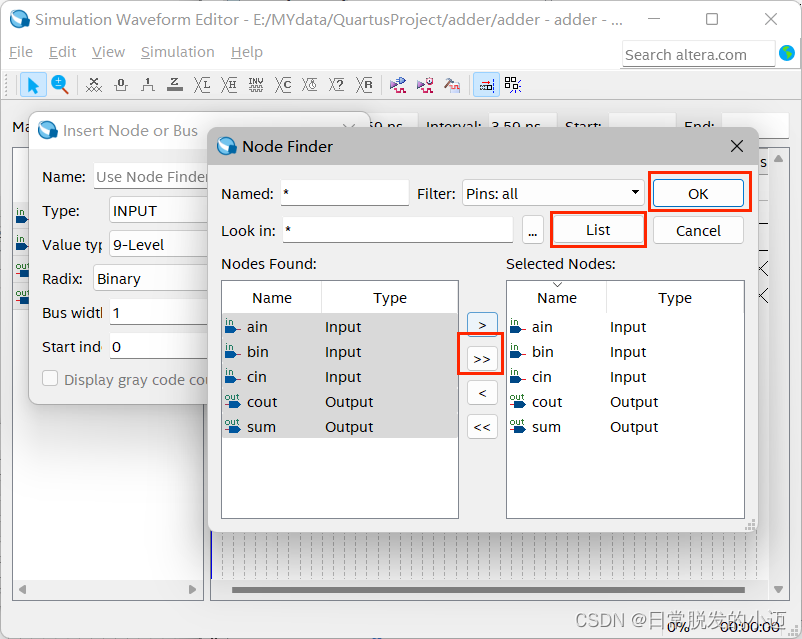Screen dimensions: 802x639
Task: Click the waveform vertical scroll-down arrow
Action: (x=778, y=589)
